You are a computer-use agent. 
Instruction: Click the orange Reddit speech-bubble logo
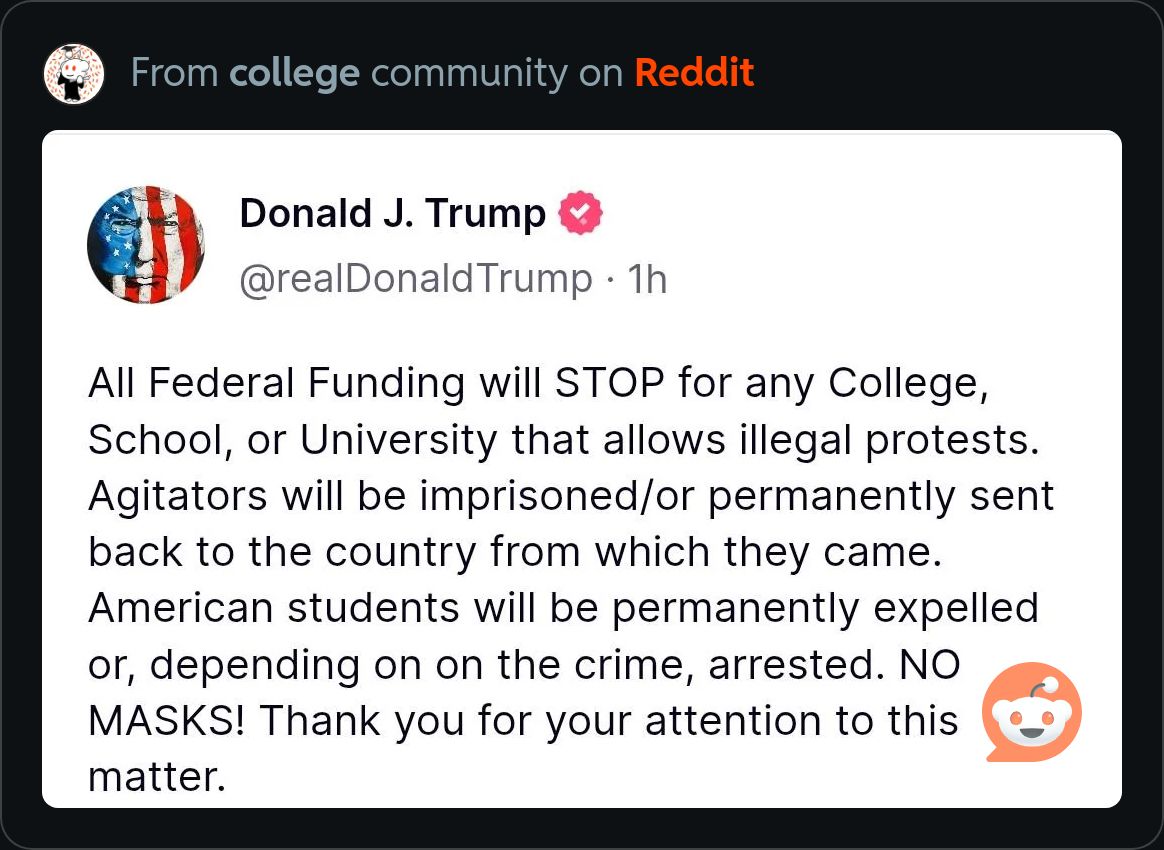[1031, 712]
